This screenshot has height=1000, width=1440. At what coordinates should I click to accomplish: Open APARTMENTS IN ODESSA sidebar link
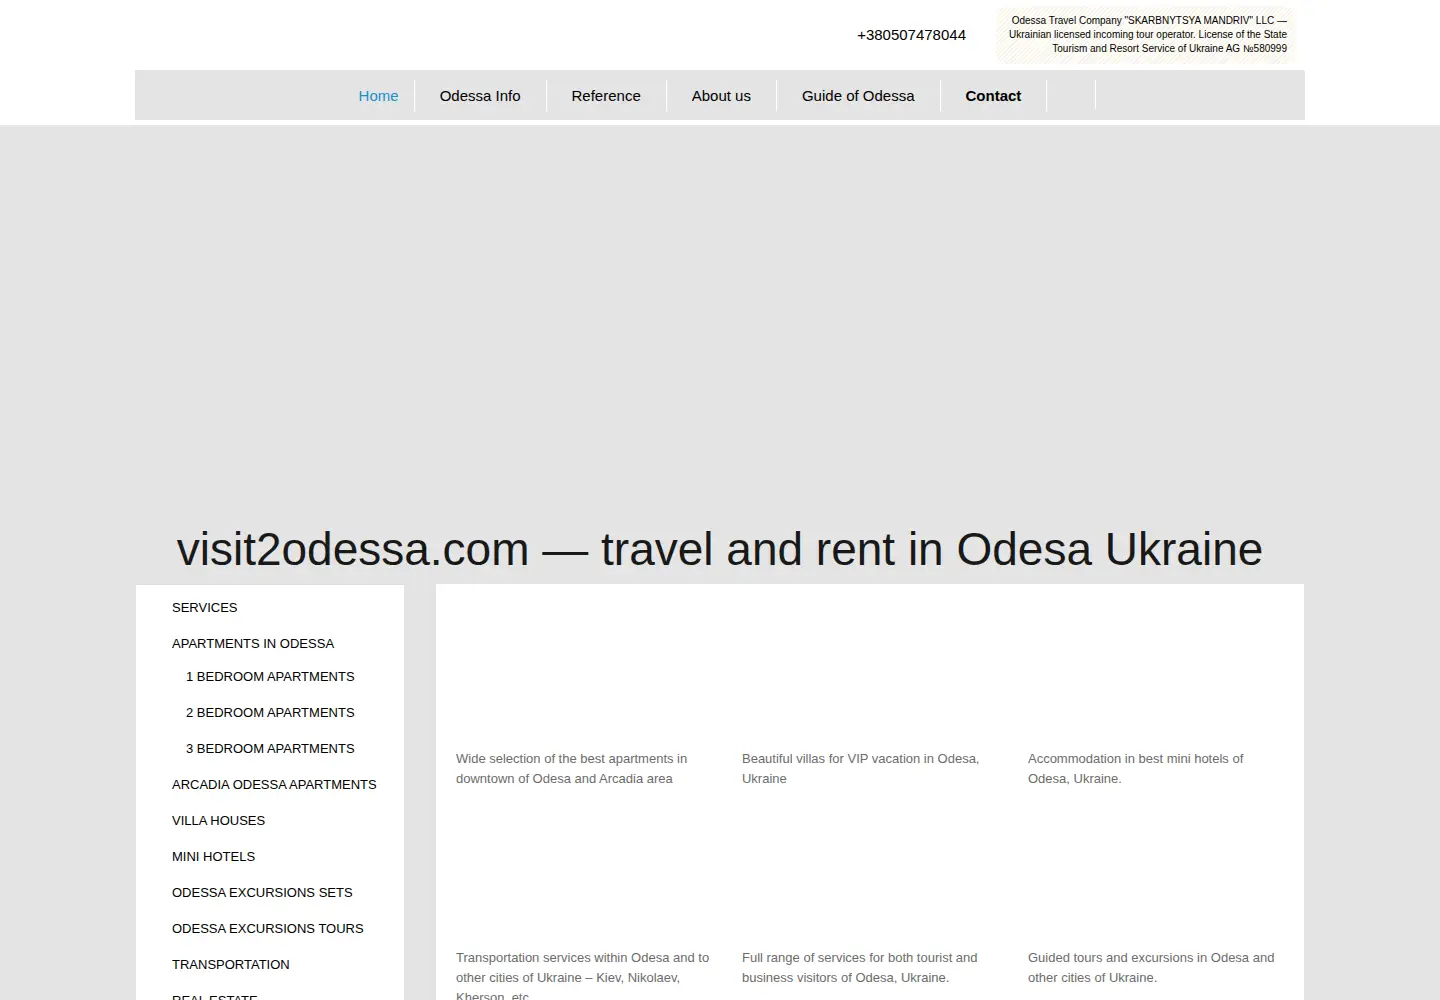pos(253,644)
